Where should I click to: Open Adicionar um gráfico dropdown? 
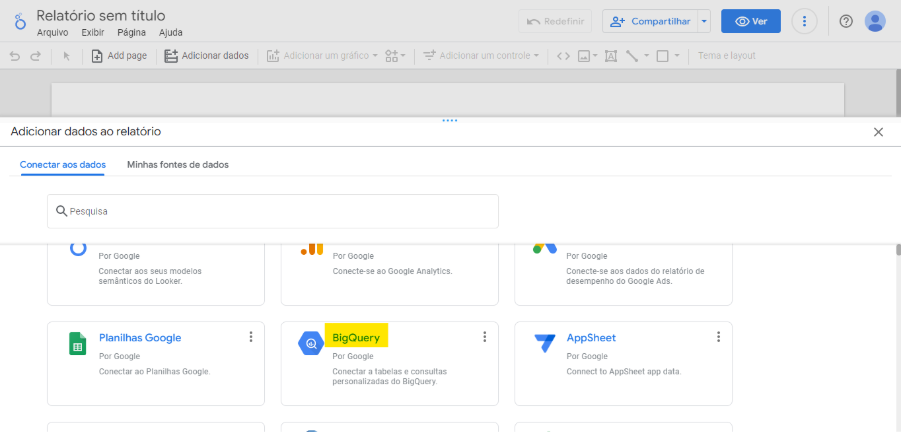tap(322, 56)
